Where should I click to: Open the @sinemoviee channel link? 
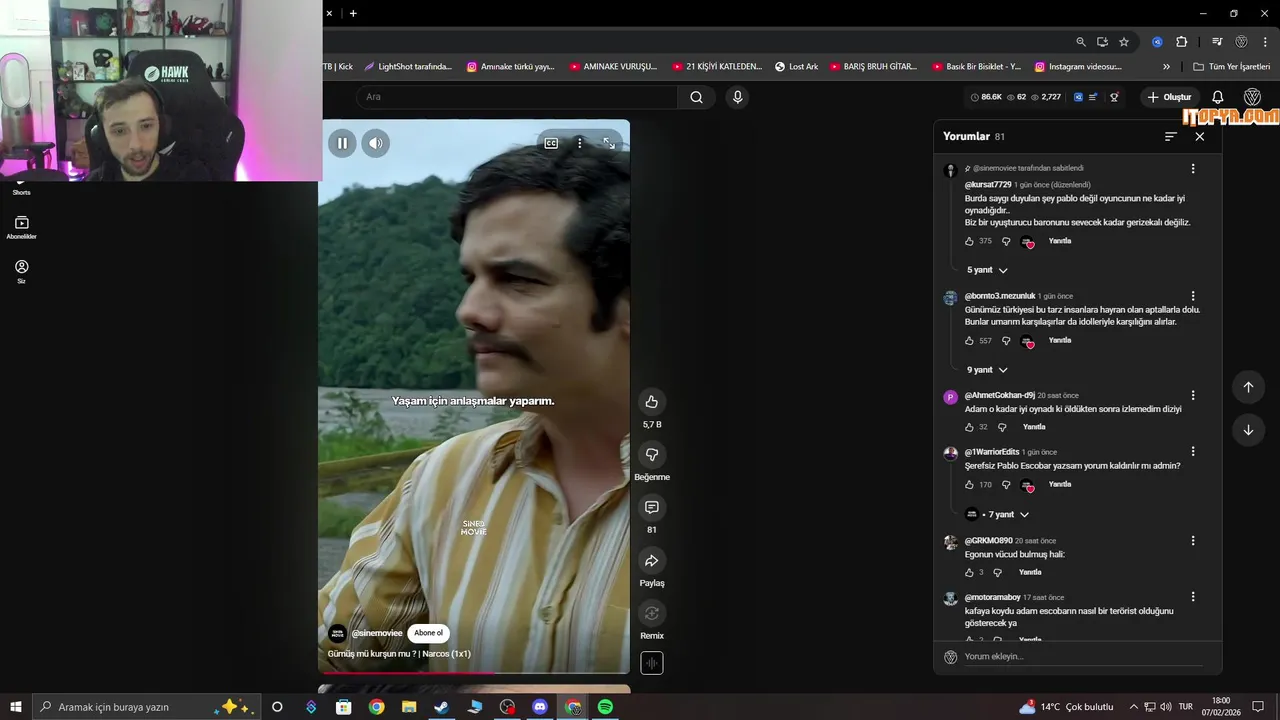tap(377, 633)
